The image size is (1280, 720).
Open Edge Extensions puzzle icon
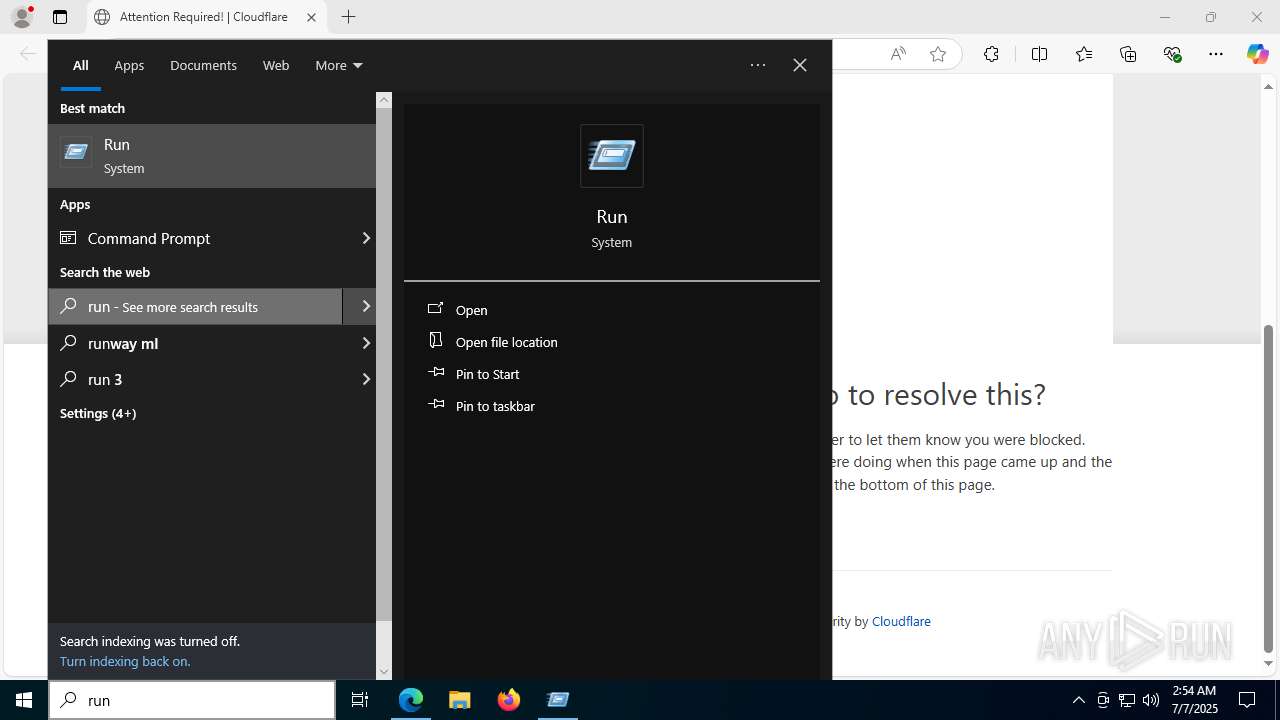991,54
